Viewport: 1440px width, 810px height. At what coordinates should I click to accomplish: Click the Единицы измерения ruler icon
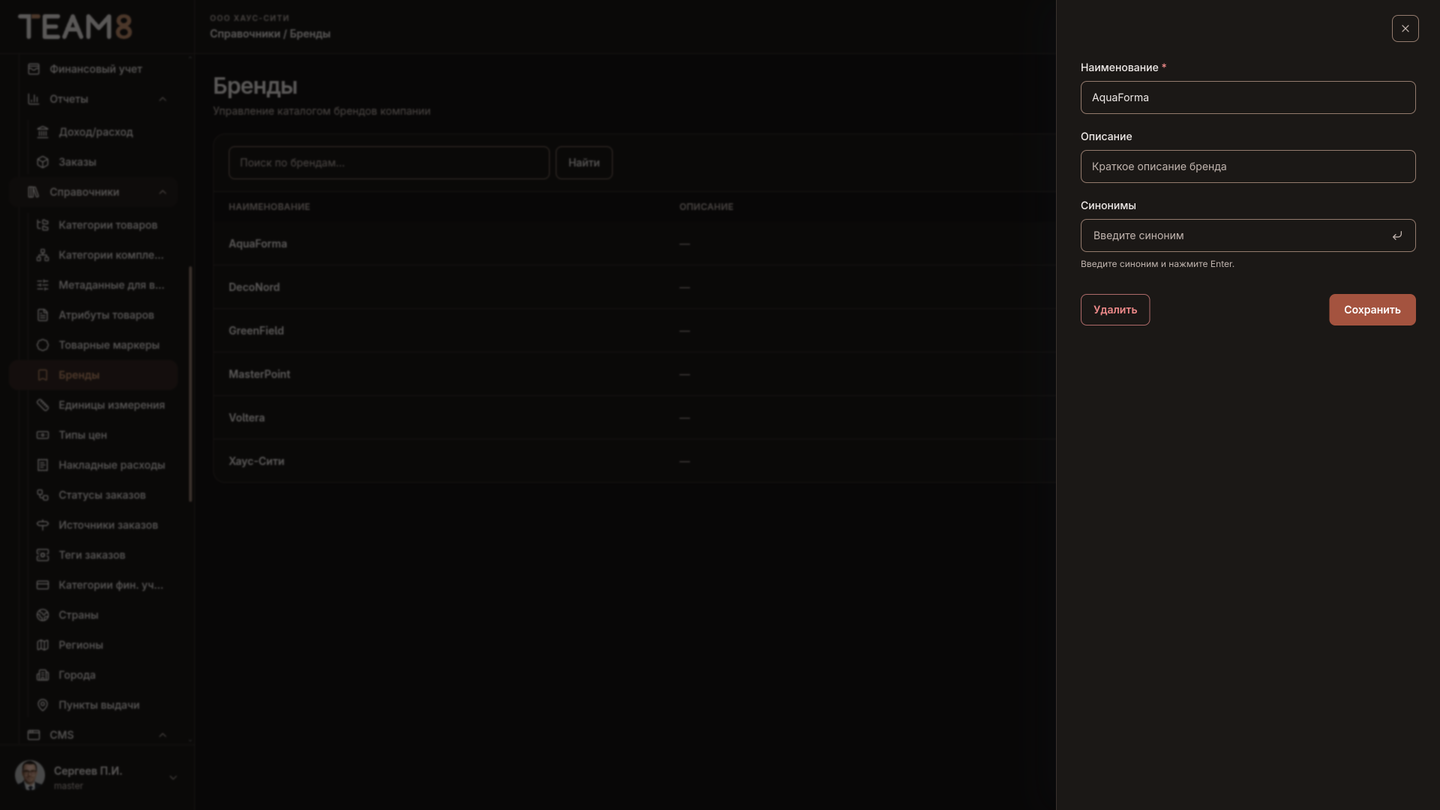coord(42,405)
